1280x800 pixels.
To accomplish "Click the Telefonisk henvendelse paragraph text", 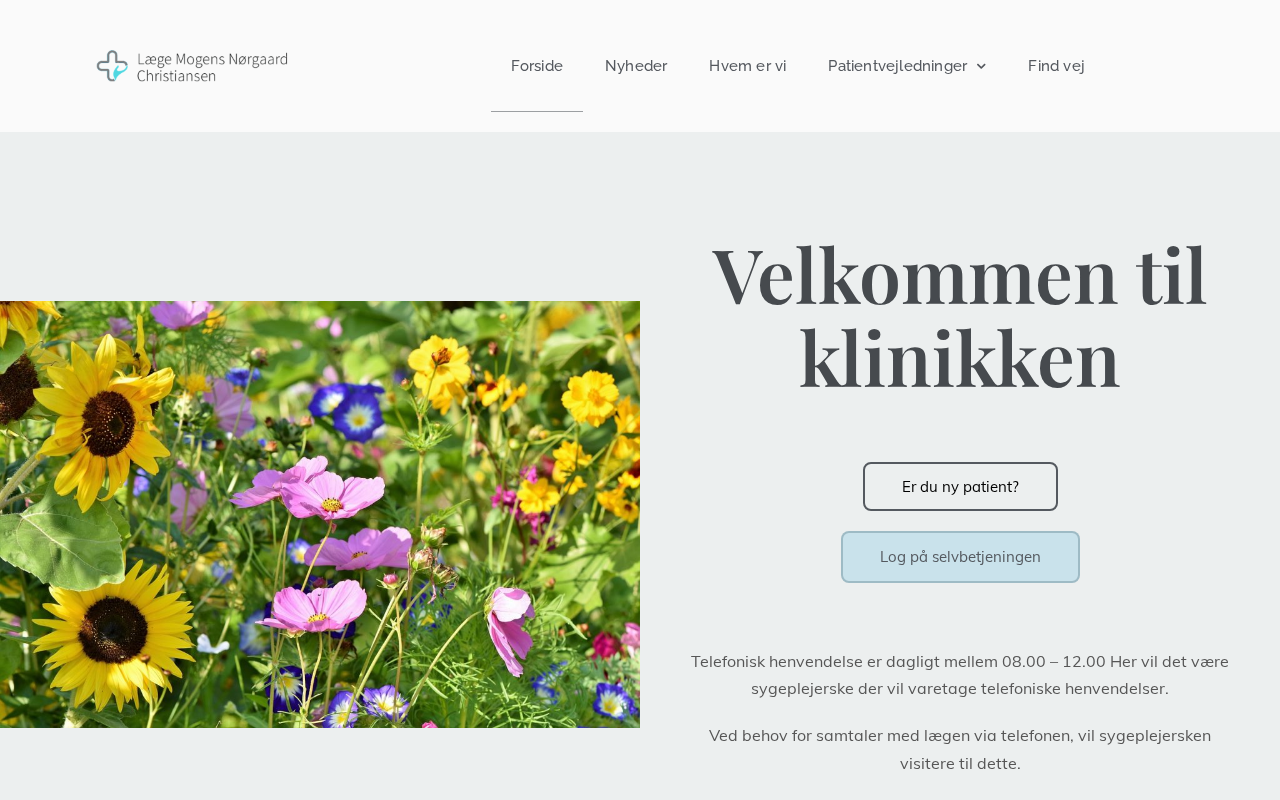I will [960, 675].
